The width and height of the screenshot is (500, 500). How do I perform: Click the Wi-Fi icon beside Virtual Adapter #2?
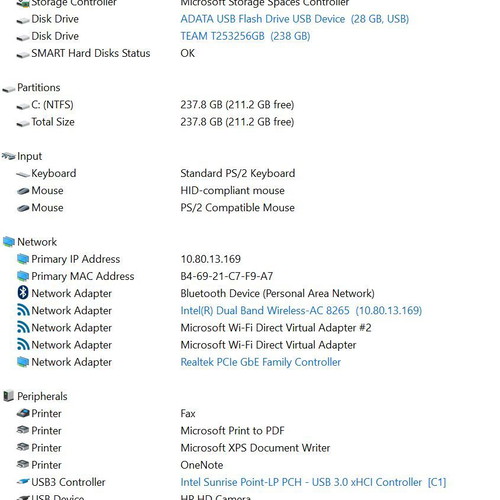[23, 328]
